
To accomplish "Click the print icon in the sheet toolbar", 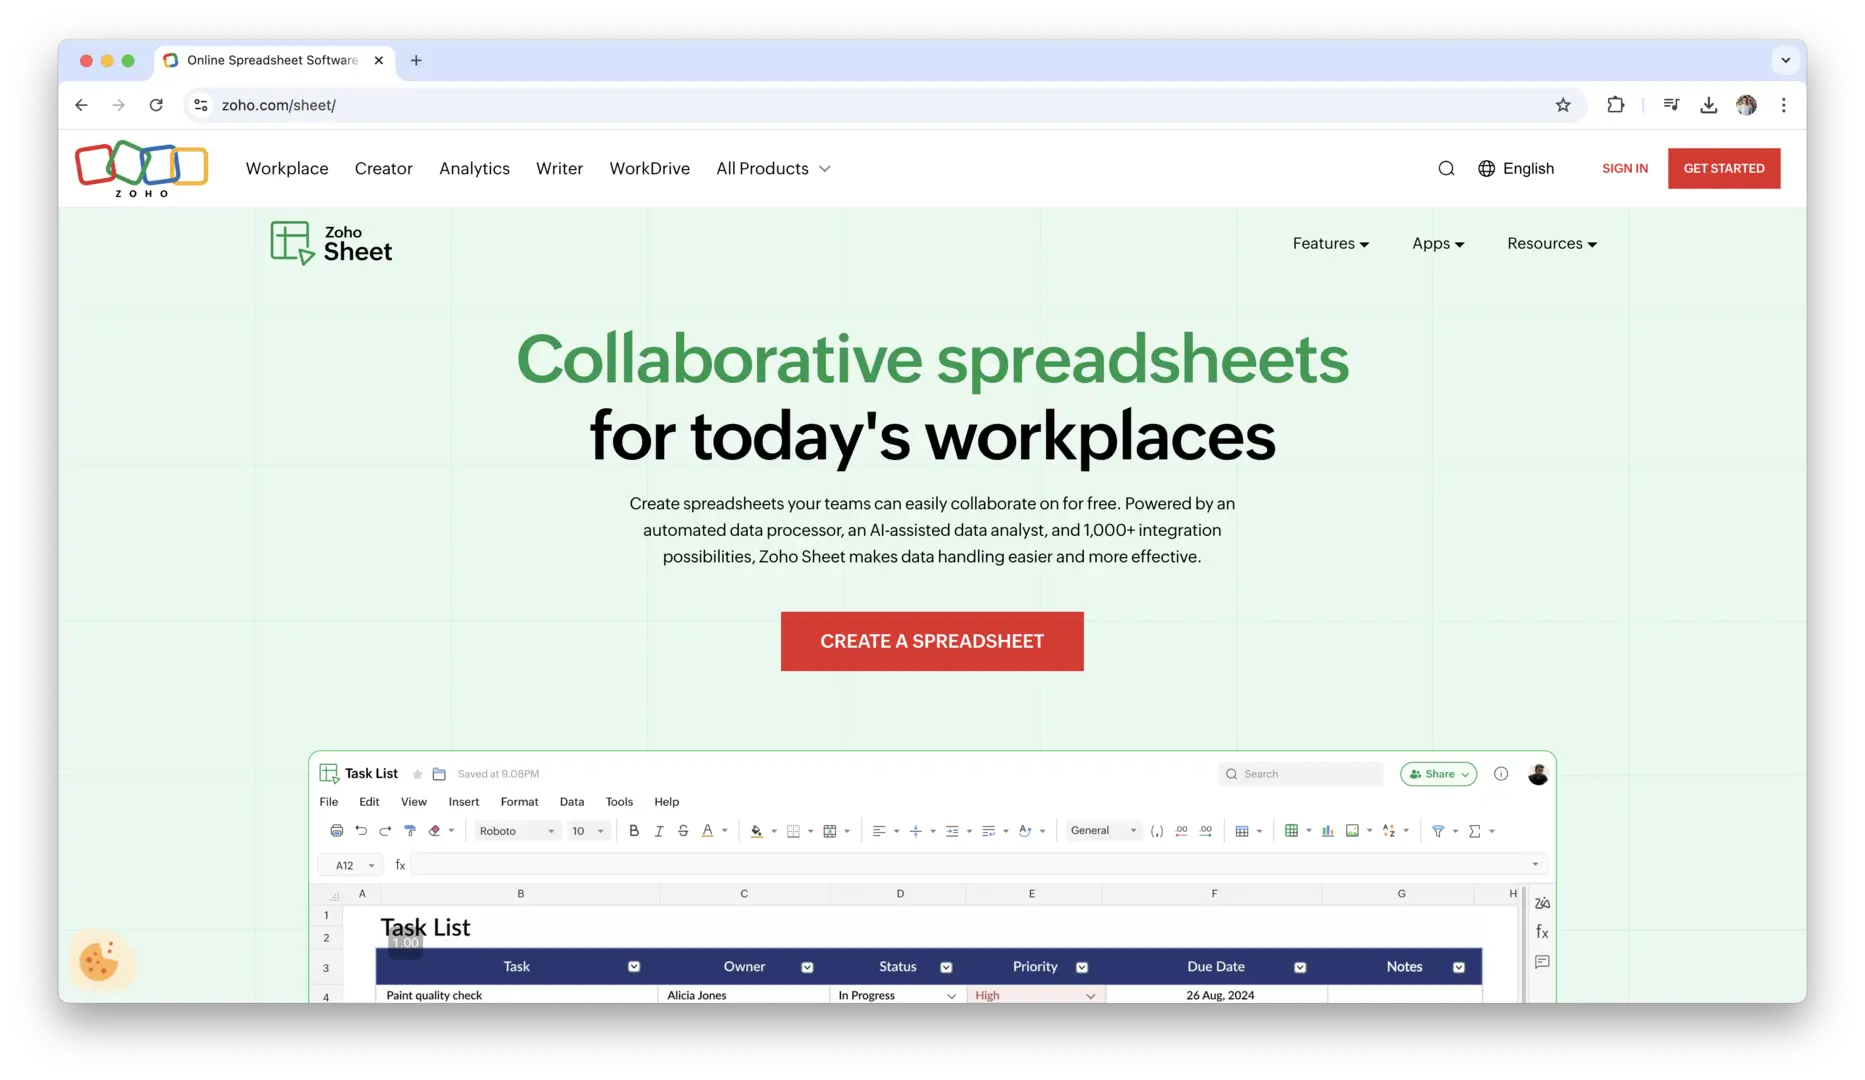I will (x=337, y=831).
